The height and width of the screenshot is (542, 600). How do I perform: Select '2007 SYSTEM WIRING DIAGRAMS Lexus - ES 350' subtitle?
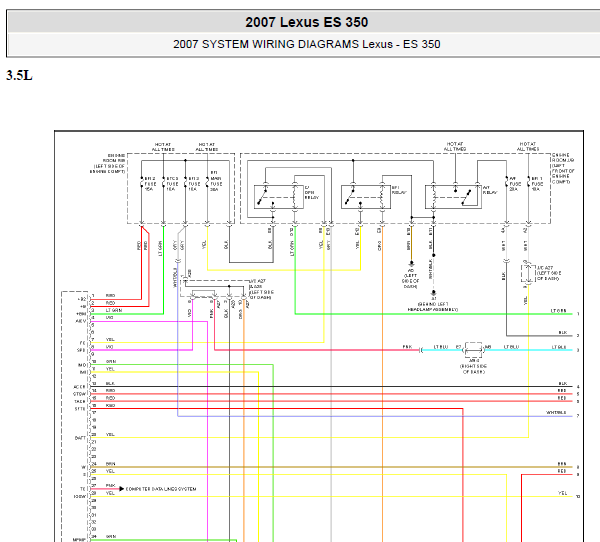tap(307, 44)
